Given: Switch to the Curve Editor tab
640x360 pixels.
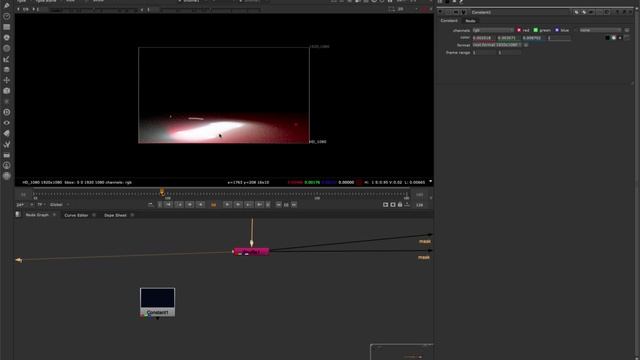Looking at the screenshot, I should tap(76, 215).
